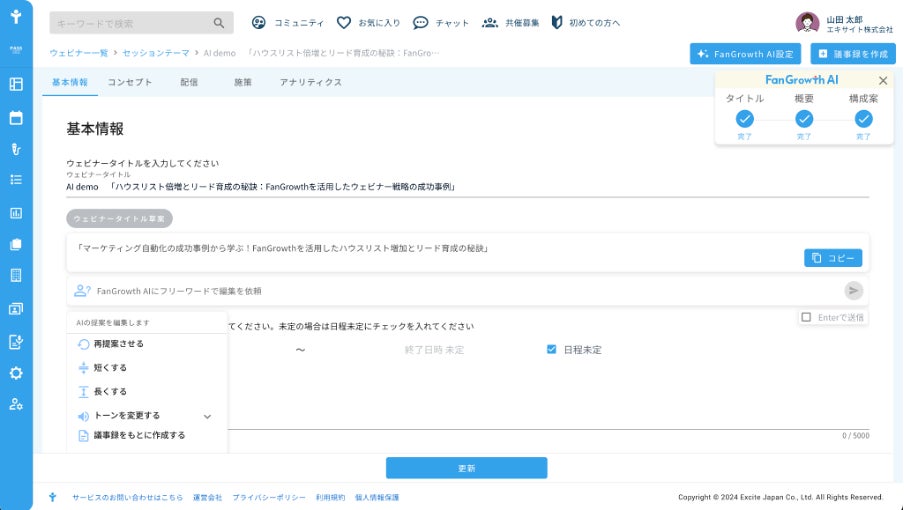Open the survey form icon in sidebar

[16, 342]
